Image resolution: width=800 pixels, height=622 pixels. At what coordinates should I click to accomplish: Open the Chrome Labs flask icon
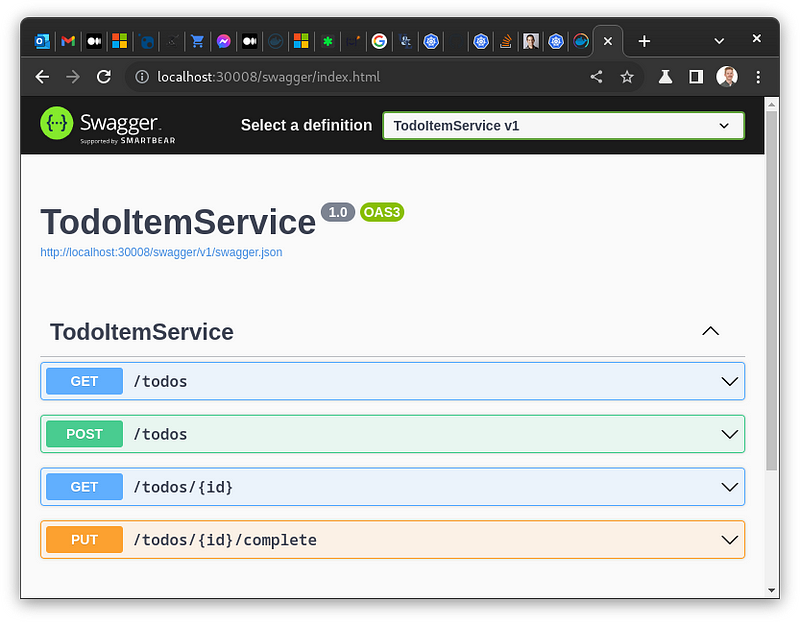tap(665, 77)
